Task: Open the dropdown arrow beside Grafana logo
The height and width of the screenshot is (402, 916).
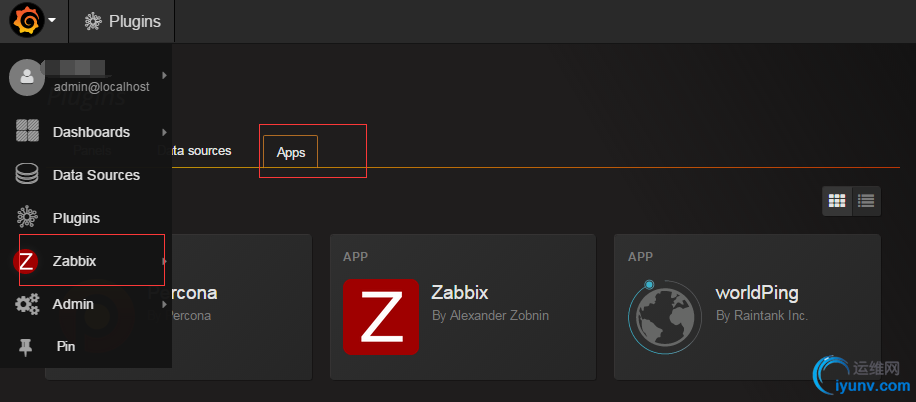Action: tap(51, 21)
